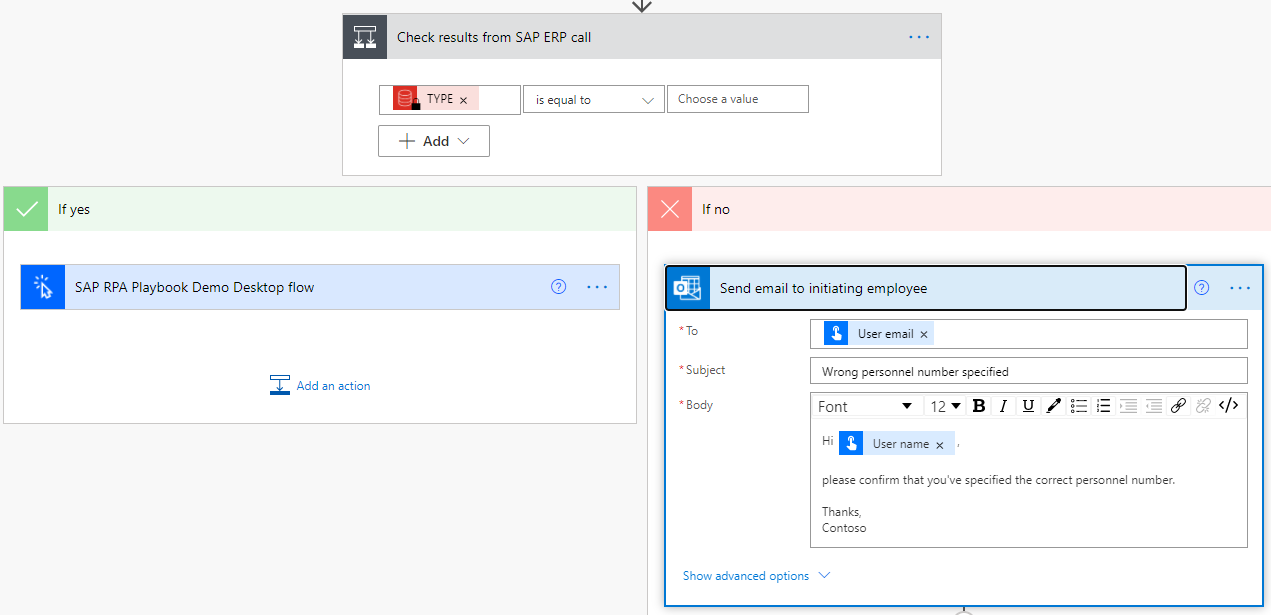
Task: Open the text highlight color pen tool
Action: 1053,406
